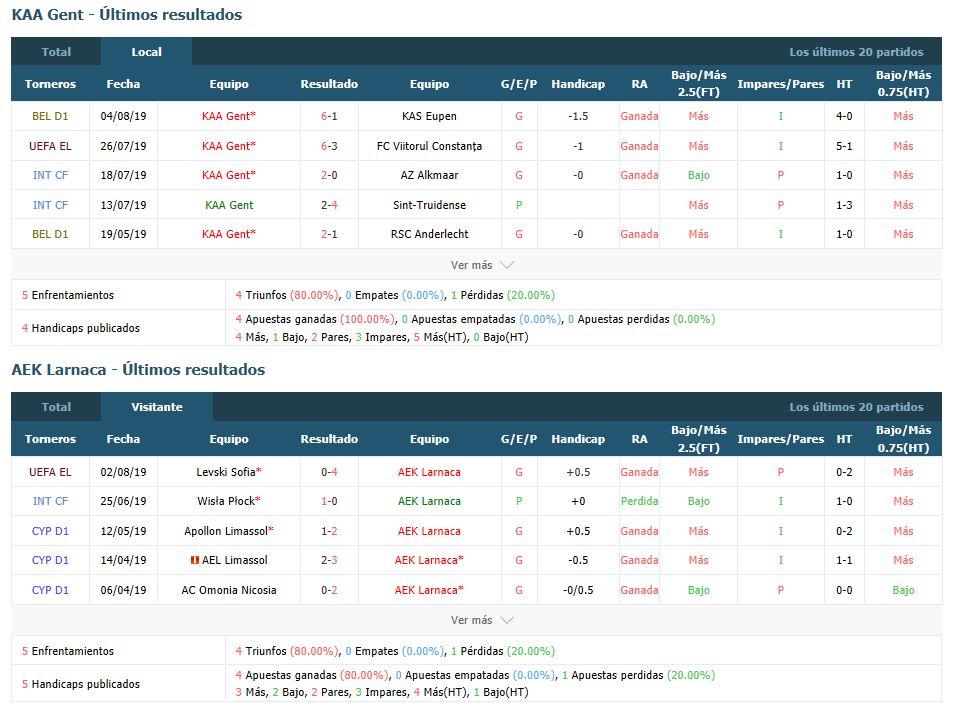Click the Fecha header in the AEK Larnaca table
This screenshot has height=716, width=960.
123,439
